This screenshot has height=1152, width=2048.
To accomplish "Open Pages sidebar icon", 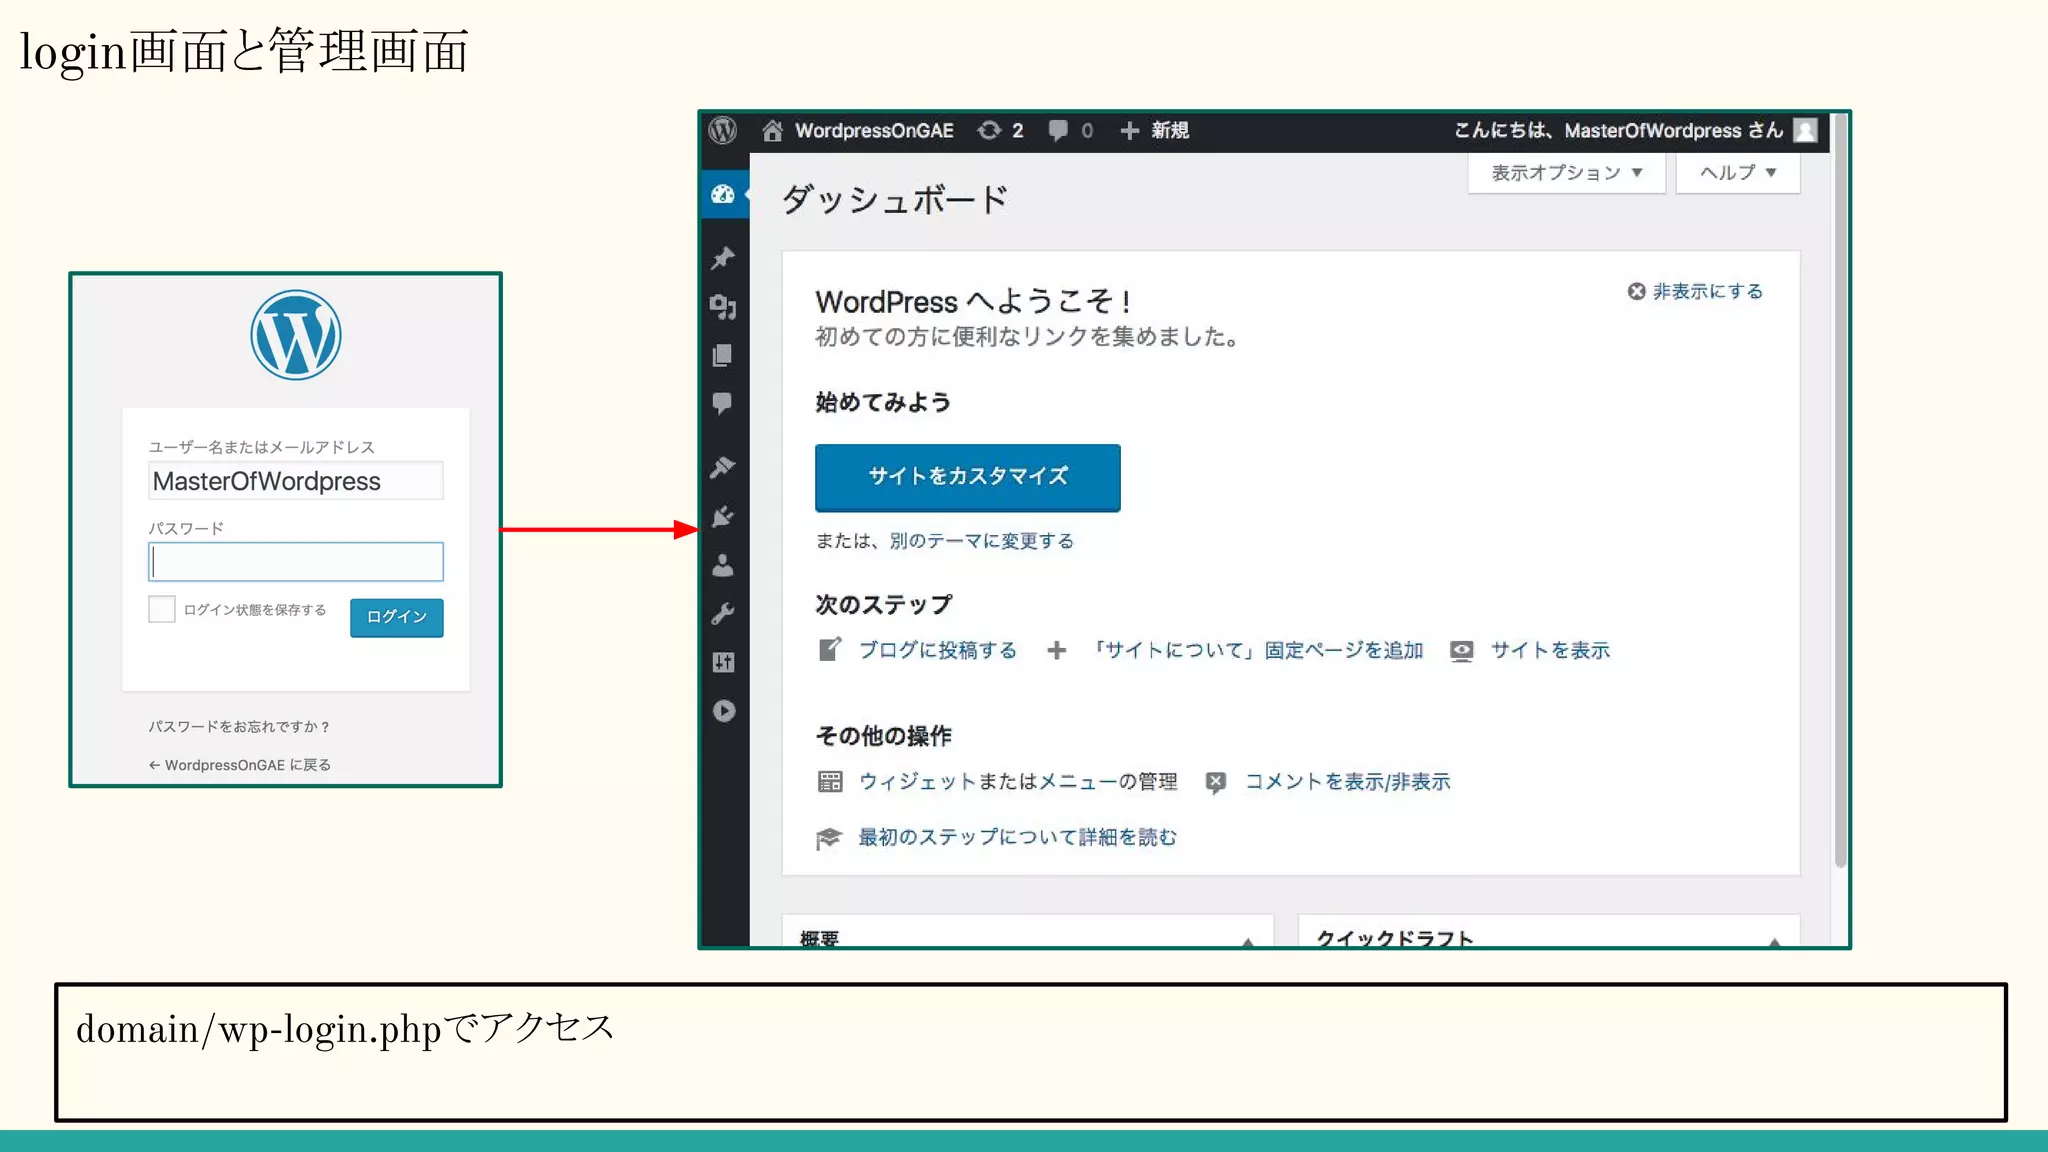I will pyautogui.click(x=723, y=355).
